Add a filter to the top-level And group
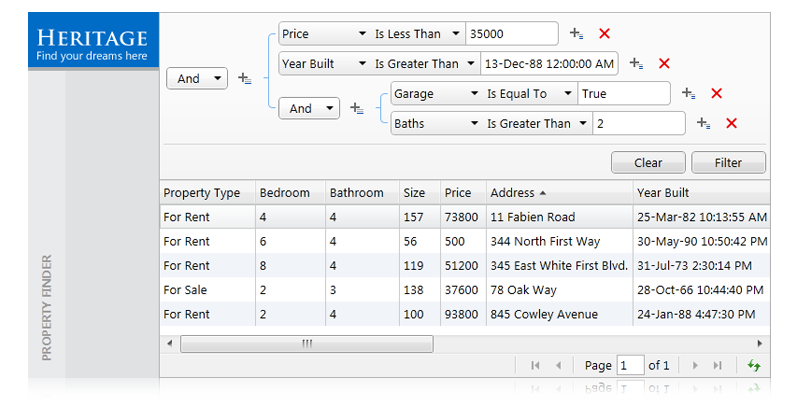The height and width of the screenshot is (408, 800). [x=245, y=79]
